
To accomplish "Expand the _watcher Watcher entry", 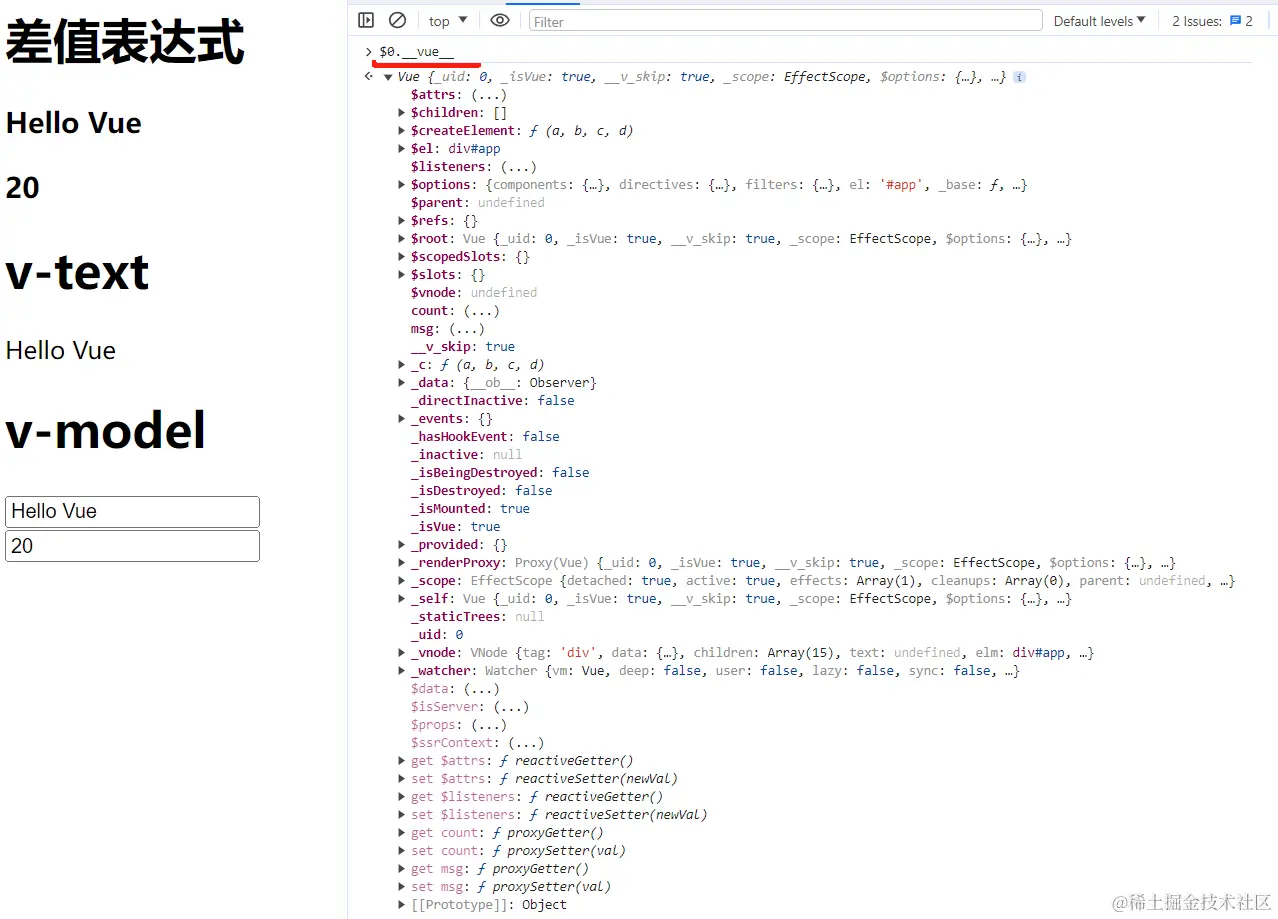I will 402,671.
